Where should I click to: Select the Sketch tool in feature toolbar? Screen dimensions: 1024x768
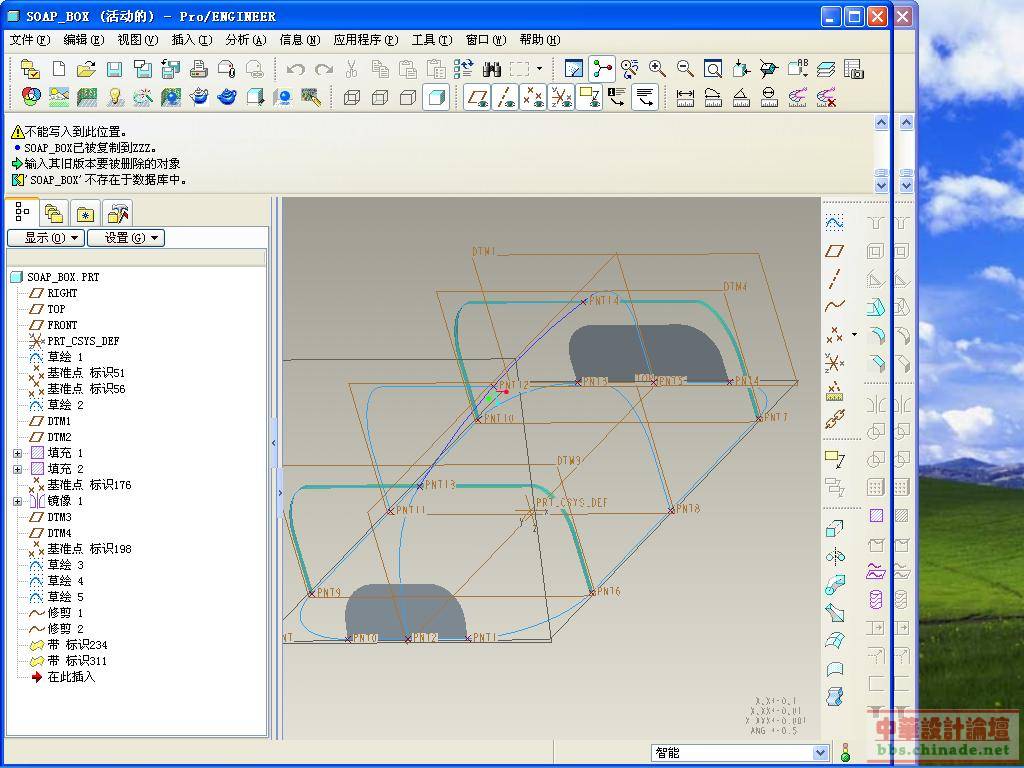pos(835,223)
